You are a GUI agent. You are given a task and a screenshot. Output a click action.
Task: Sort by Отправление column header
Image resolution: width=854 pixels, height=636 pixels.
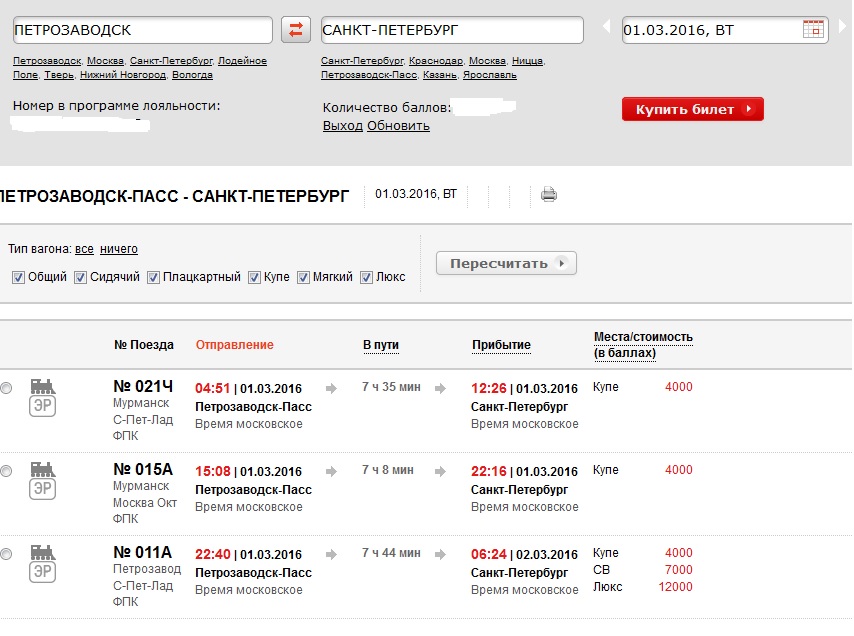point(234,345)
